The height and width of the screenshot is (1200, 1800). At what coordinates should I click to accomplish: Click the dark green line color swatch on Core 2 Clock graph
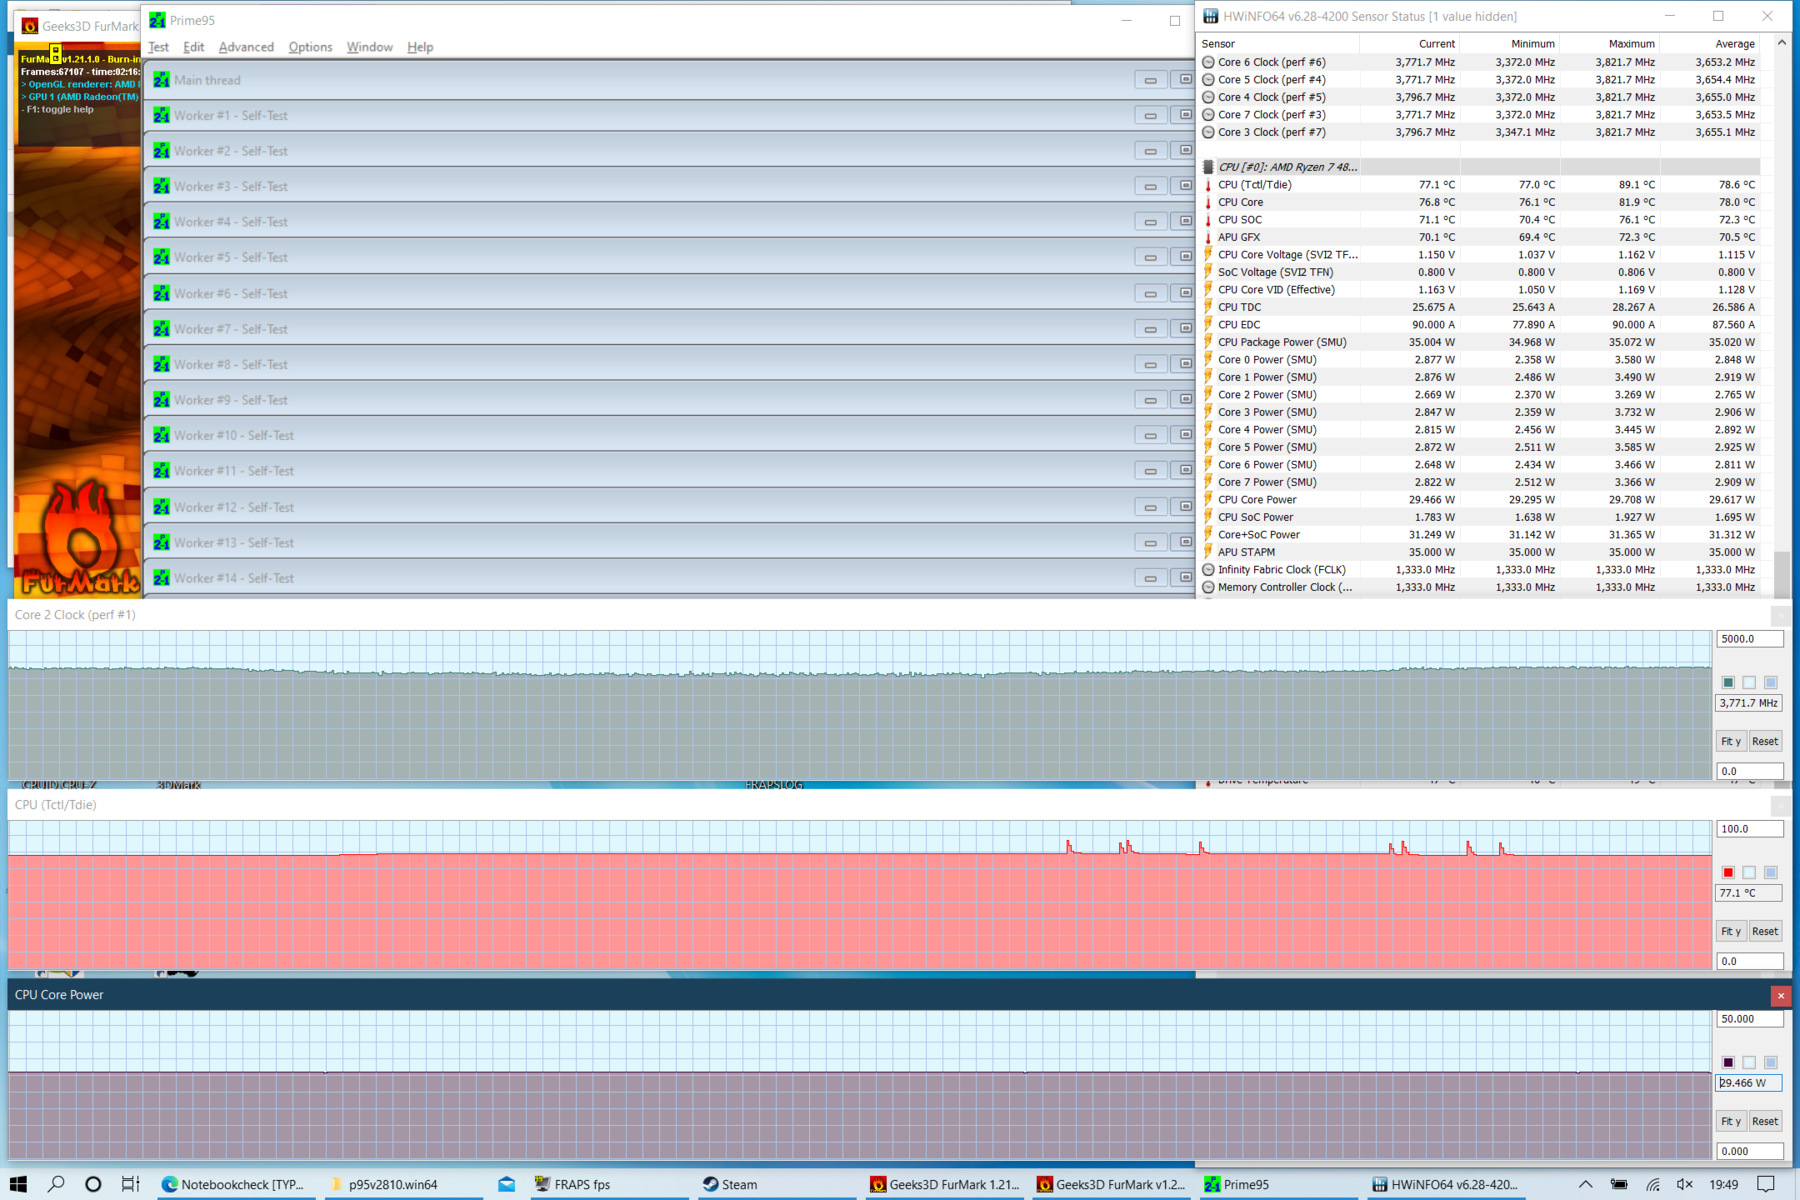[x=1728, y=682]
